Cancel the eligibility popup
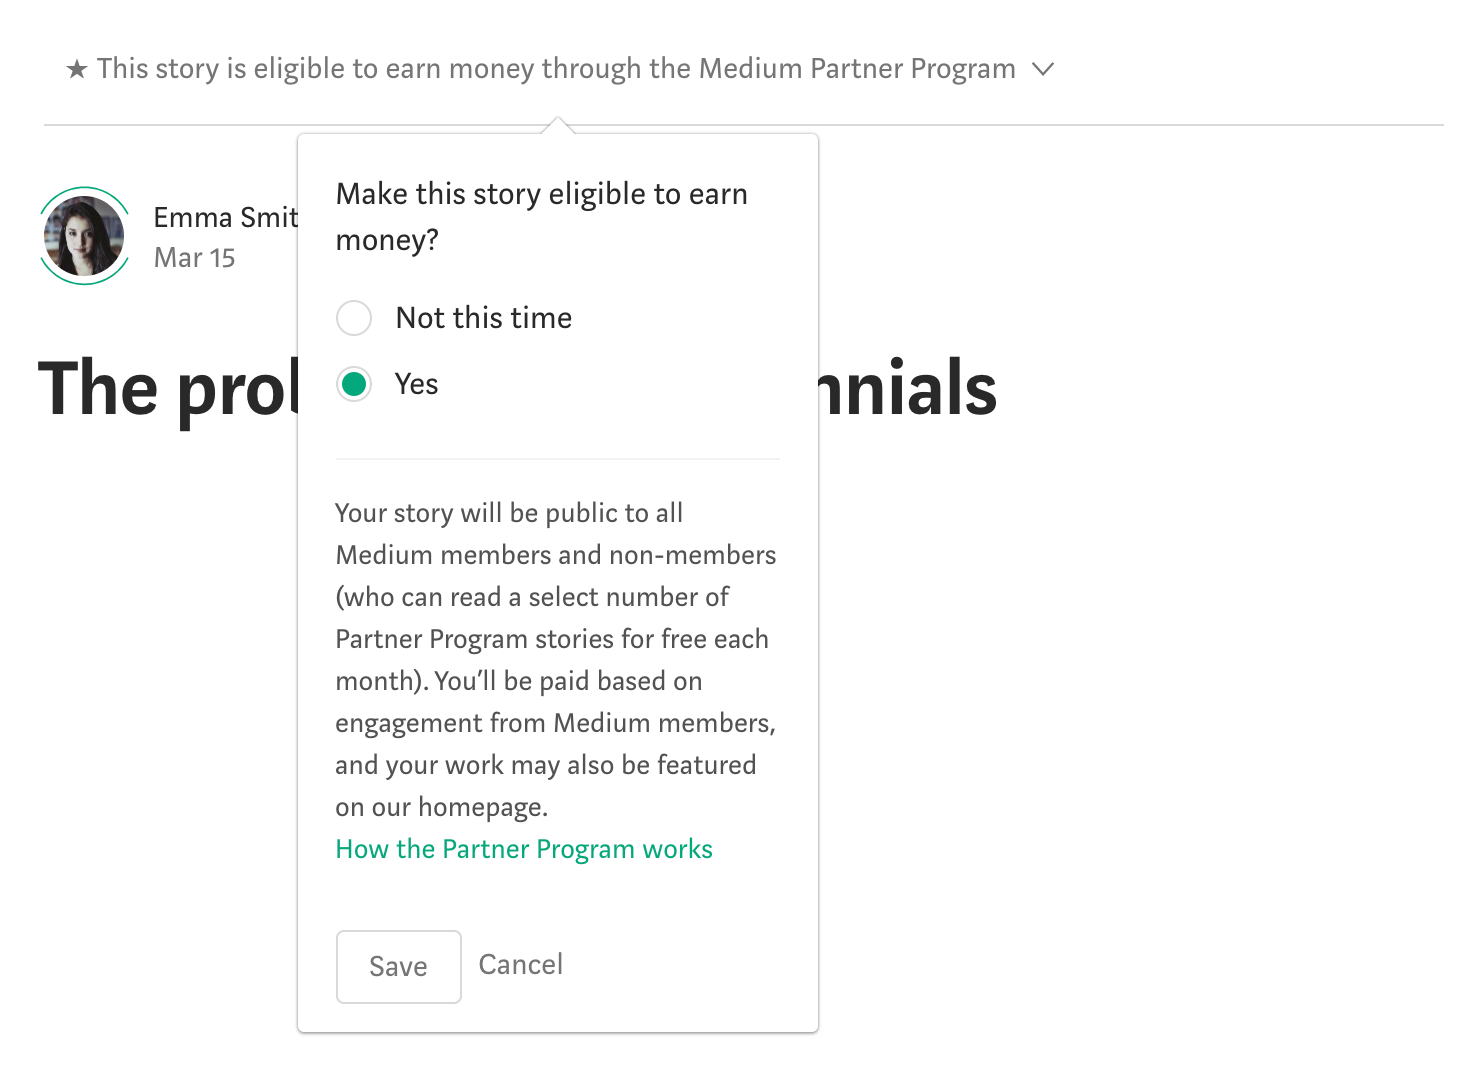 coord(521,965)
